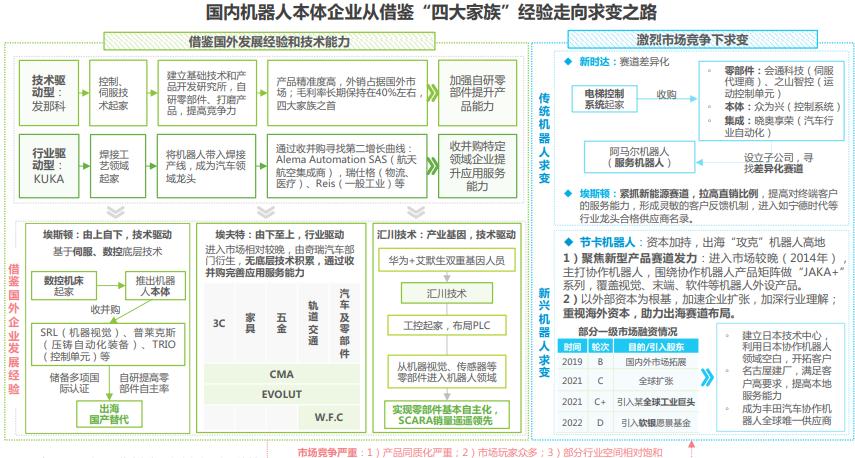Screen dimensions: 855x458
Task: Click the box 电梯控制系统起家
Action: (604, 99)
